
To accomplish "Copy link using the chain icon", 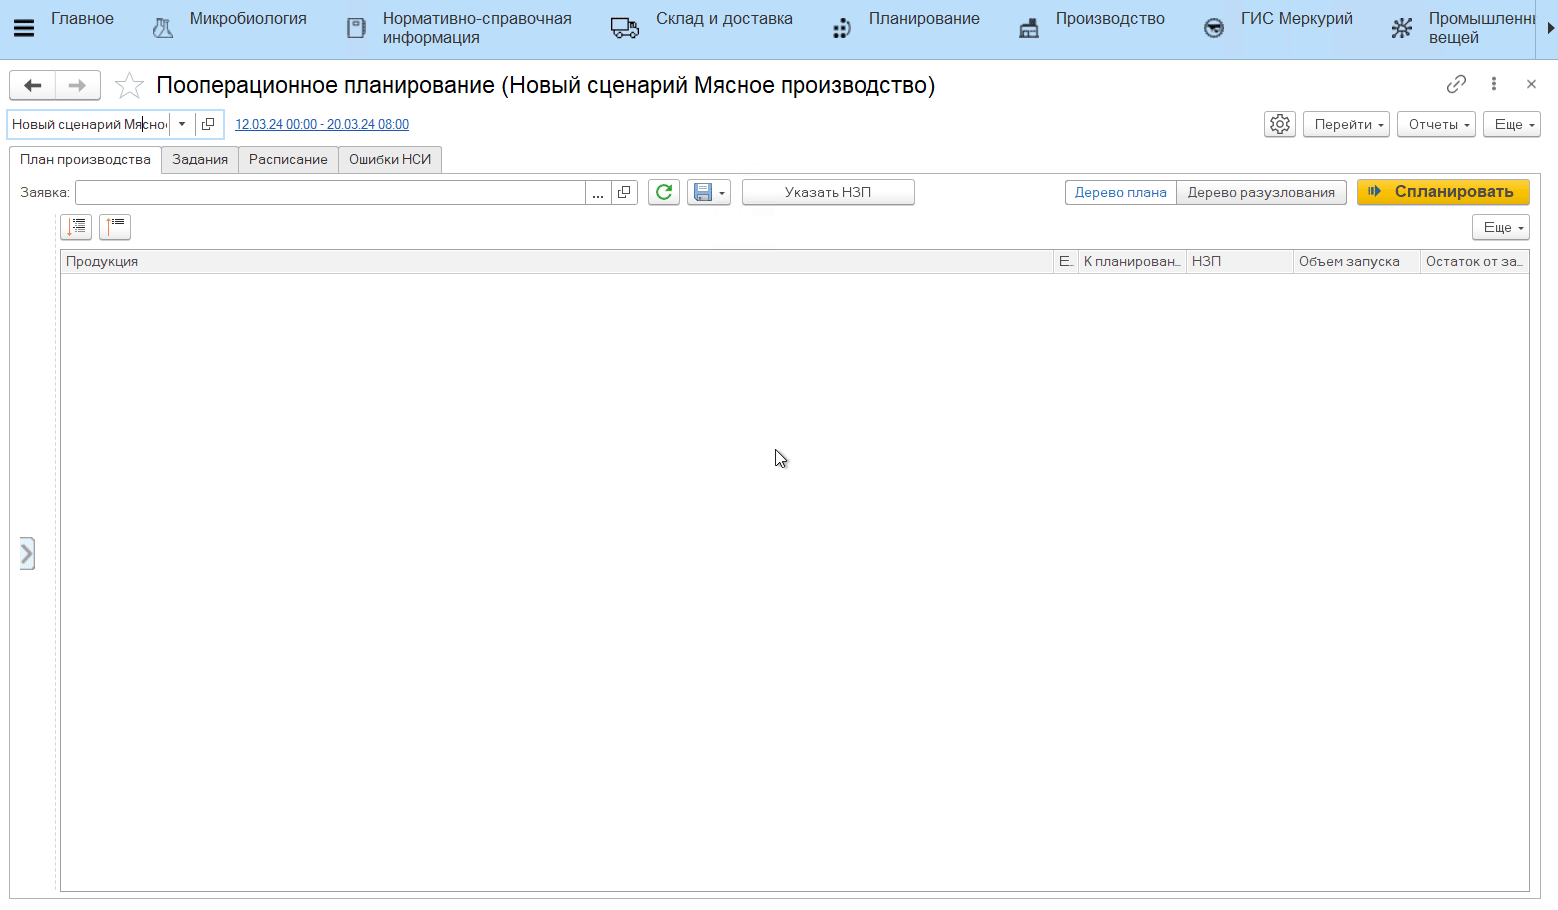I will point(1456,84).
